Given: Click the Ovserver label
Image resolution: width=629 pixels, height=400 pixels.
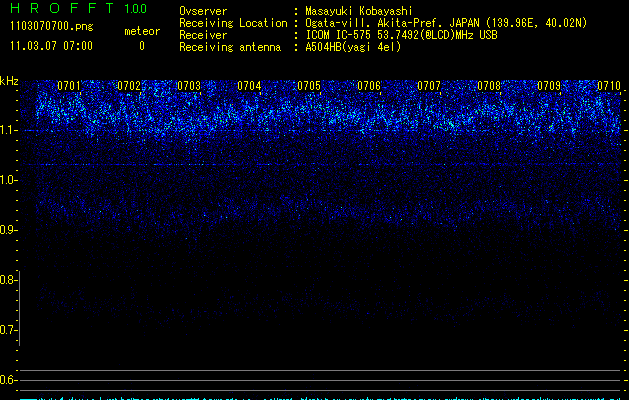Looking at the screenshot, I should pyautogui.click(x=203, y=11).
